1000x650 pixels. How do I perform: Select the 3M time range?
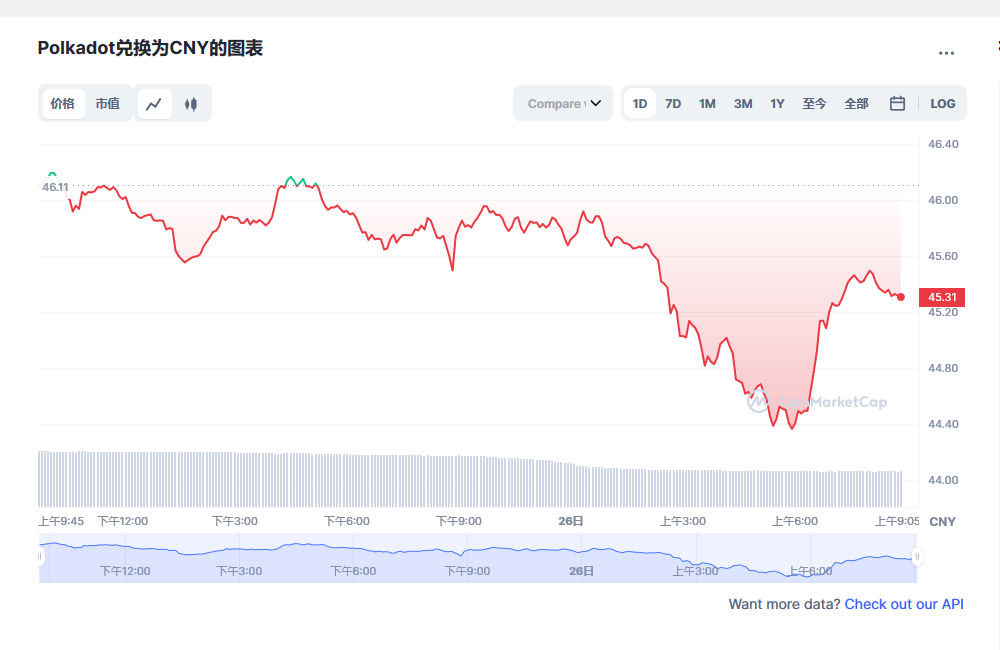coord(743,103)
